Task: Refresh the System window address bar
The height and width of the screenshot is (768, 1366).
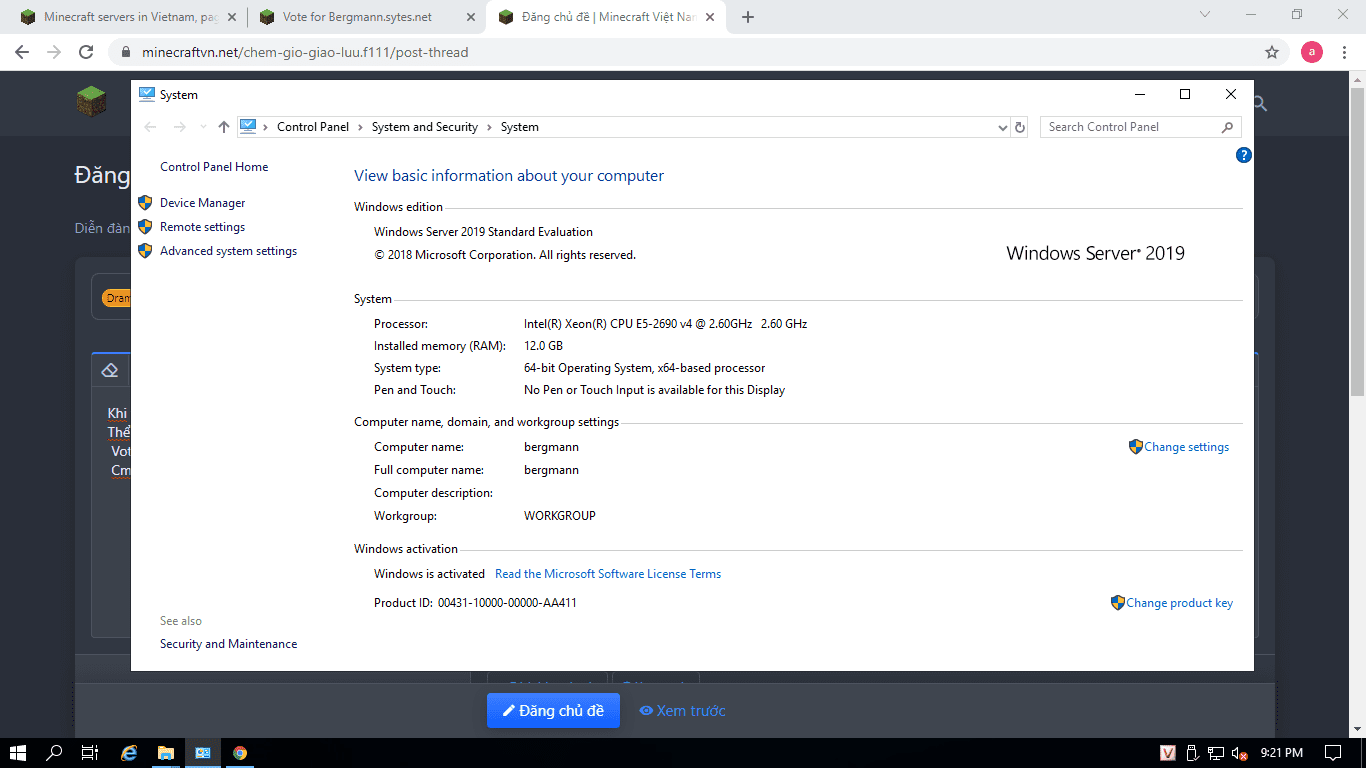Action: tap(1020, 127)
